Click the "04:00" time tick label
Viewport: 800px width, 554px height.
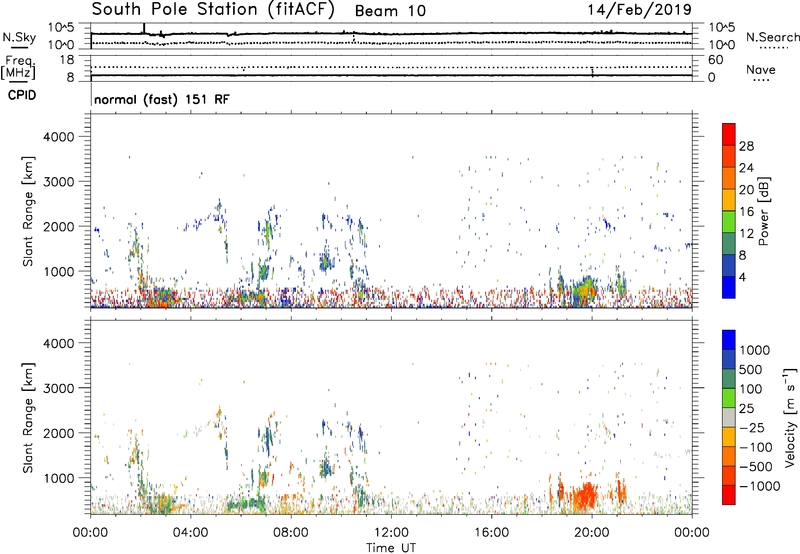click(x=190, y=533)
